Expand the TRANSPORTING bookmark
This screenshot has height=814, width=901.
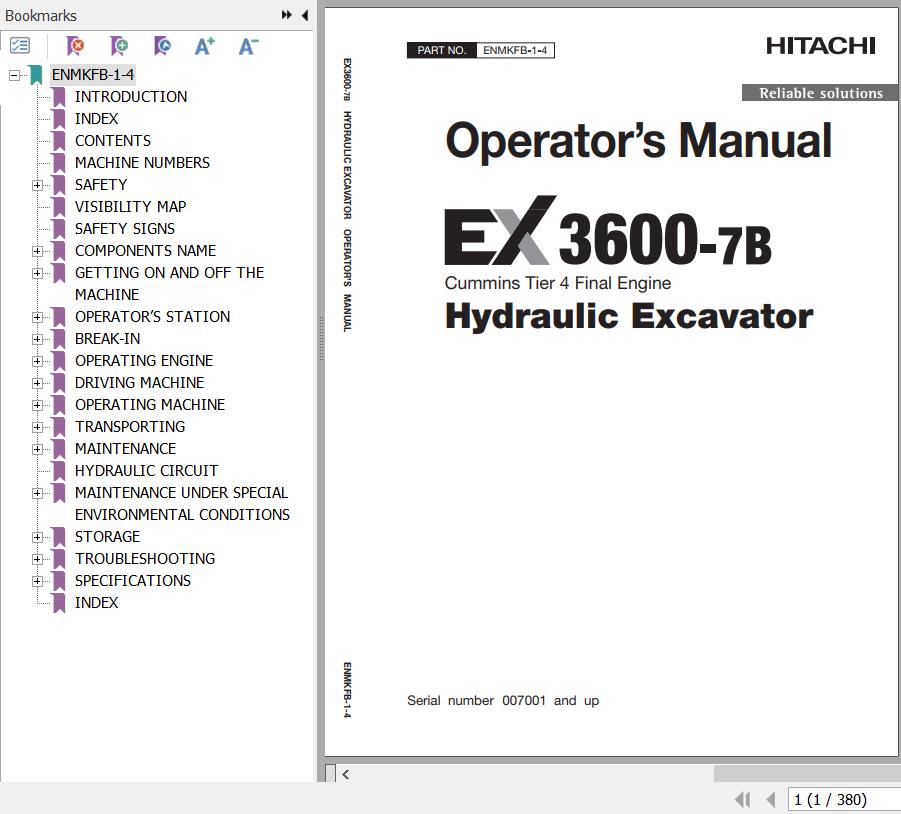37,427
